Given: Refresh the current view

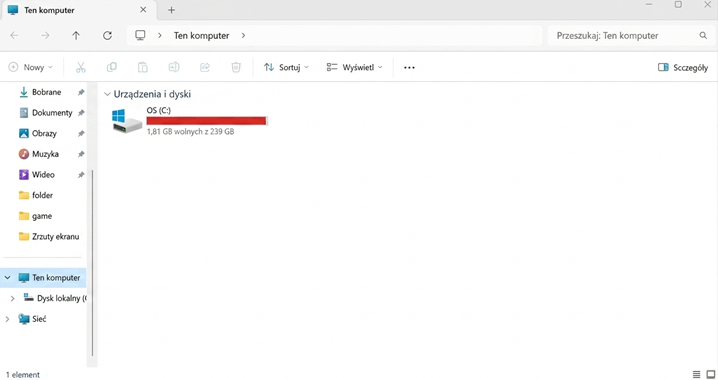Looking at the screenshot, I should (x=107, y=35).
